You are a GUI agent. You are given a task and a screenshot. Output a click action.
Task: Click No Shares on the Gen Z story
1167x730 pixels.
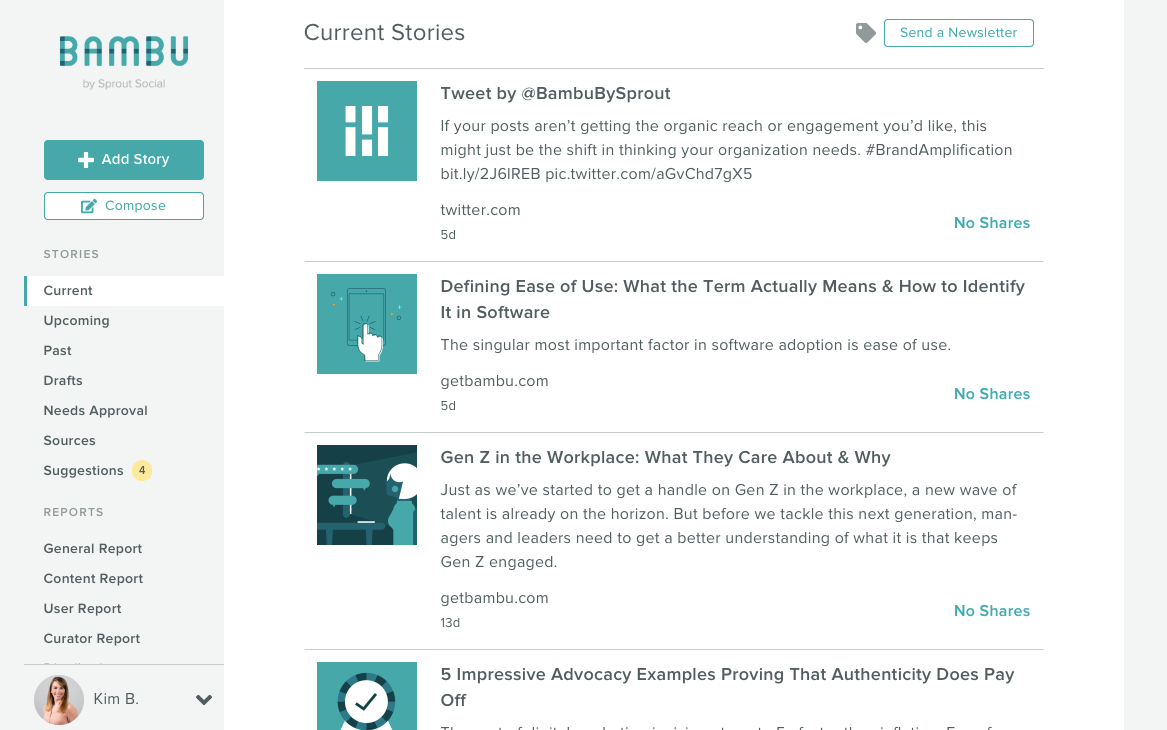point(992,611)
